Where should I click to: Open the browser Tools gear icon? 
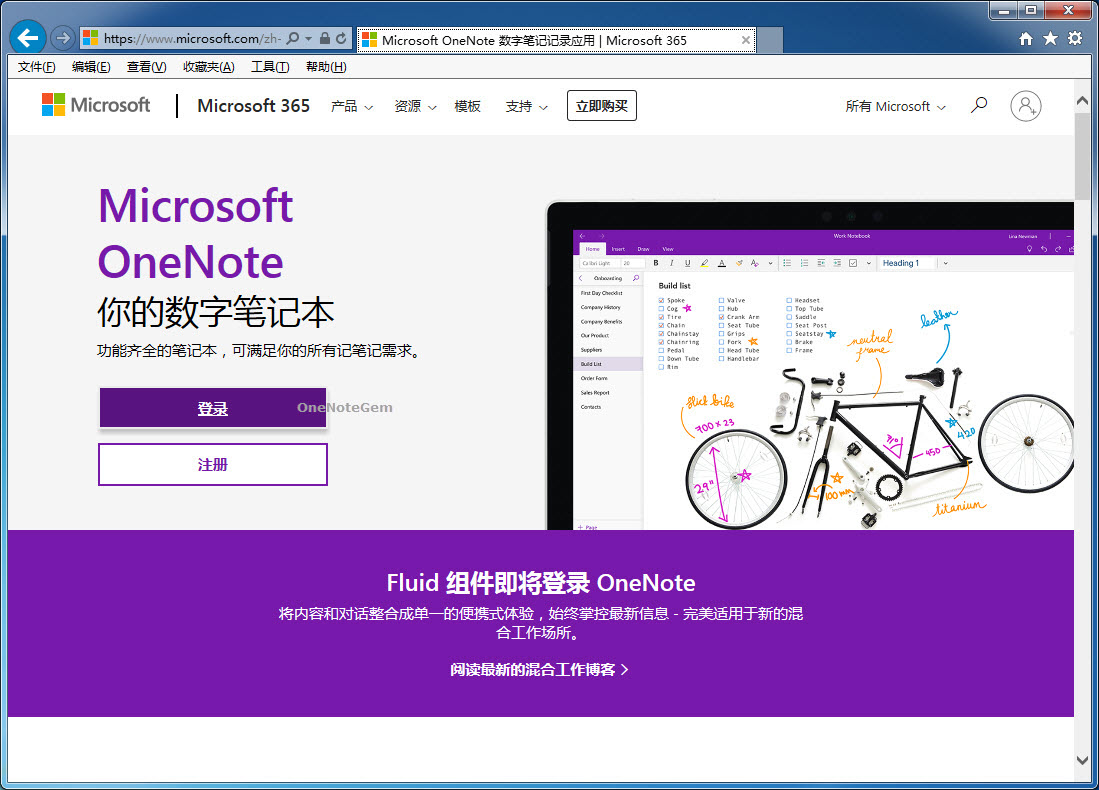pos(1074,39)
